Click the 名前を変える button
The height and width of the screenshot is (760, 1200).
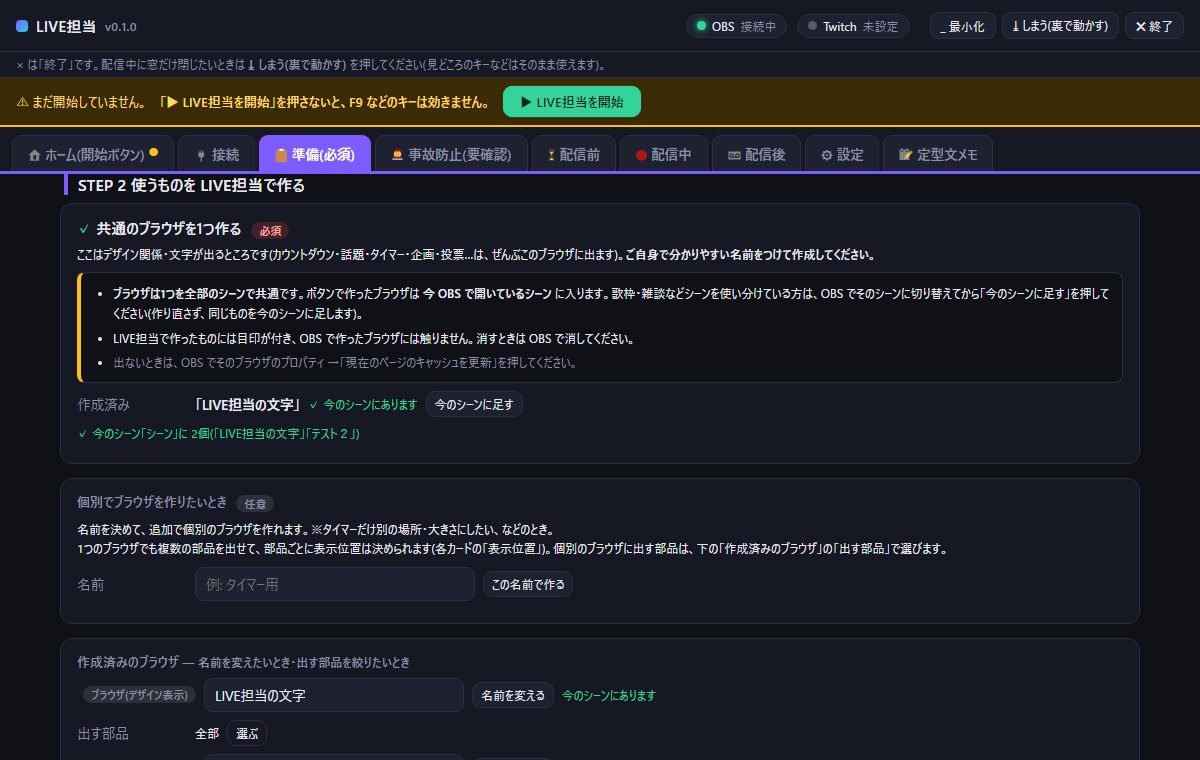[x=513, y=695]
